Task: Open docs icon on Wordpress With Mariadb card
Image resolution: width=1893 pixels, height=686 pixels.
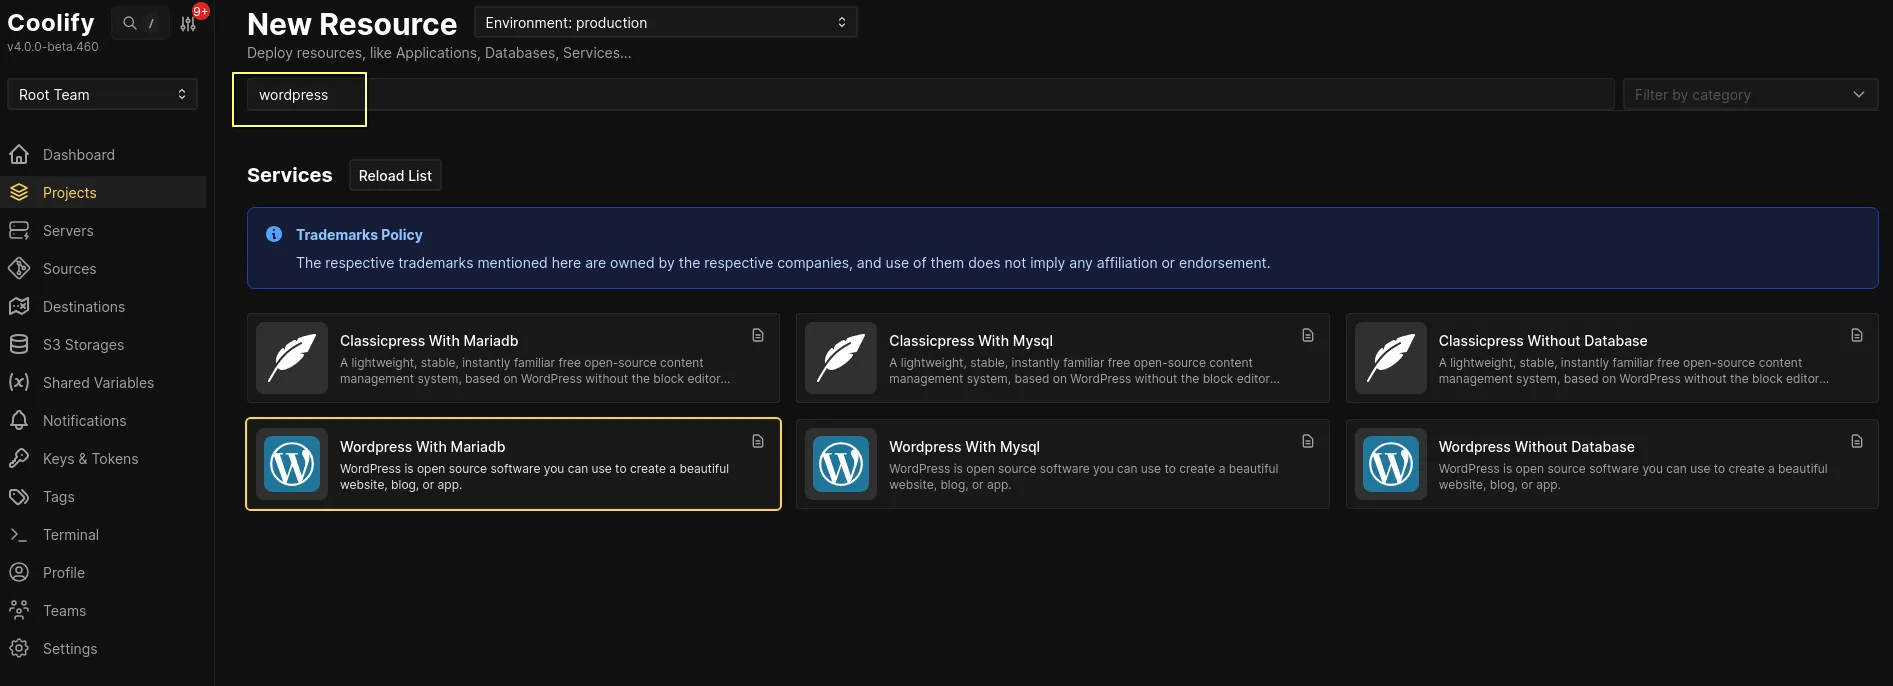Action: click(758, 442)
